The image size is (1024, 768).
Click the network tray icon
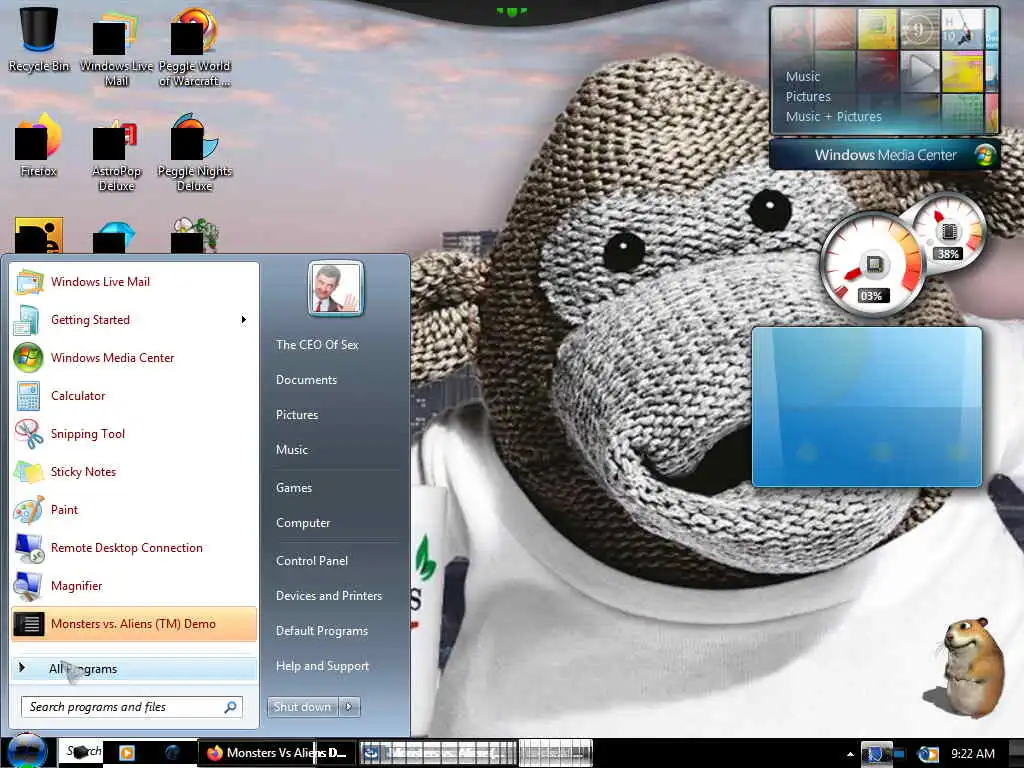[x=900, y=754]
